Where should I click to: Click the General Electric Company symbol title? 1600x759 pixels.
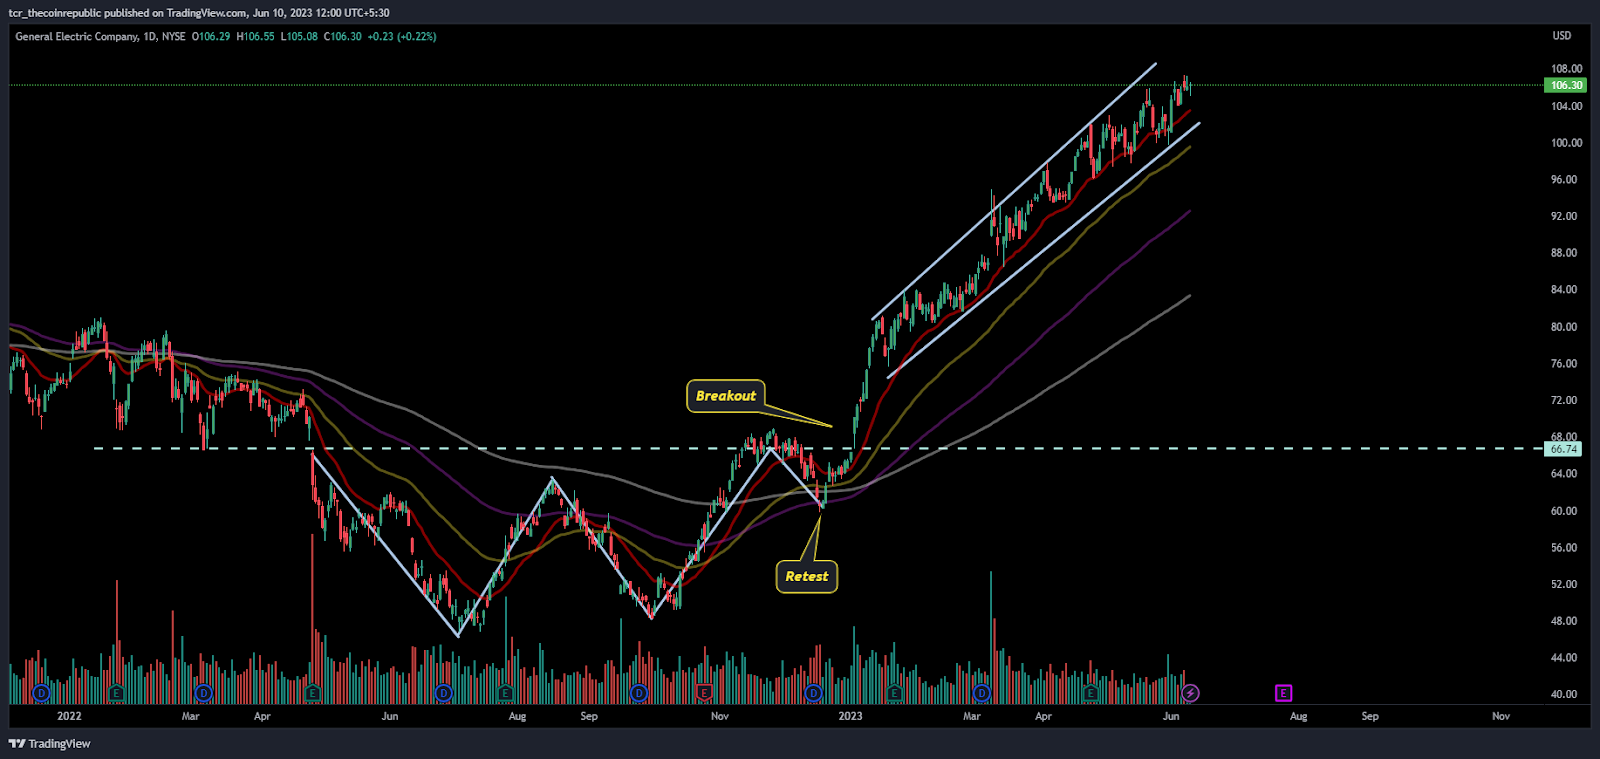coord(77,37)
